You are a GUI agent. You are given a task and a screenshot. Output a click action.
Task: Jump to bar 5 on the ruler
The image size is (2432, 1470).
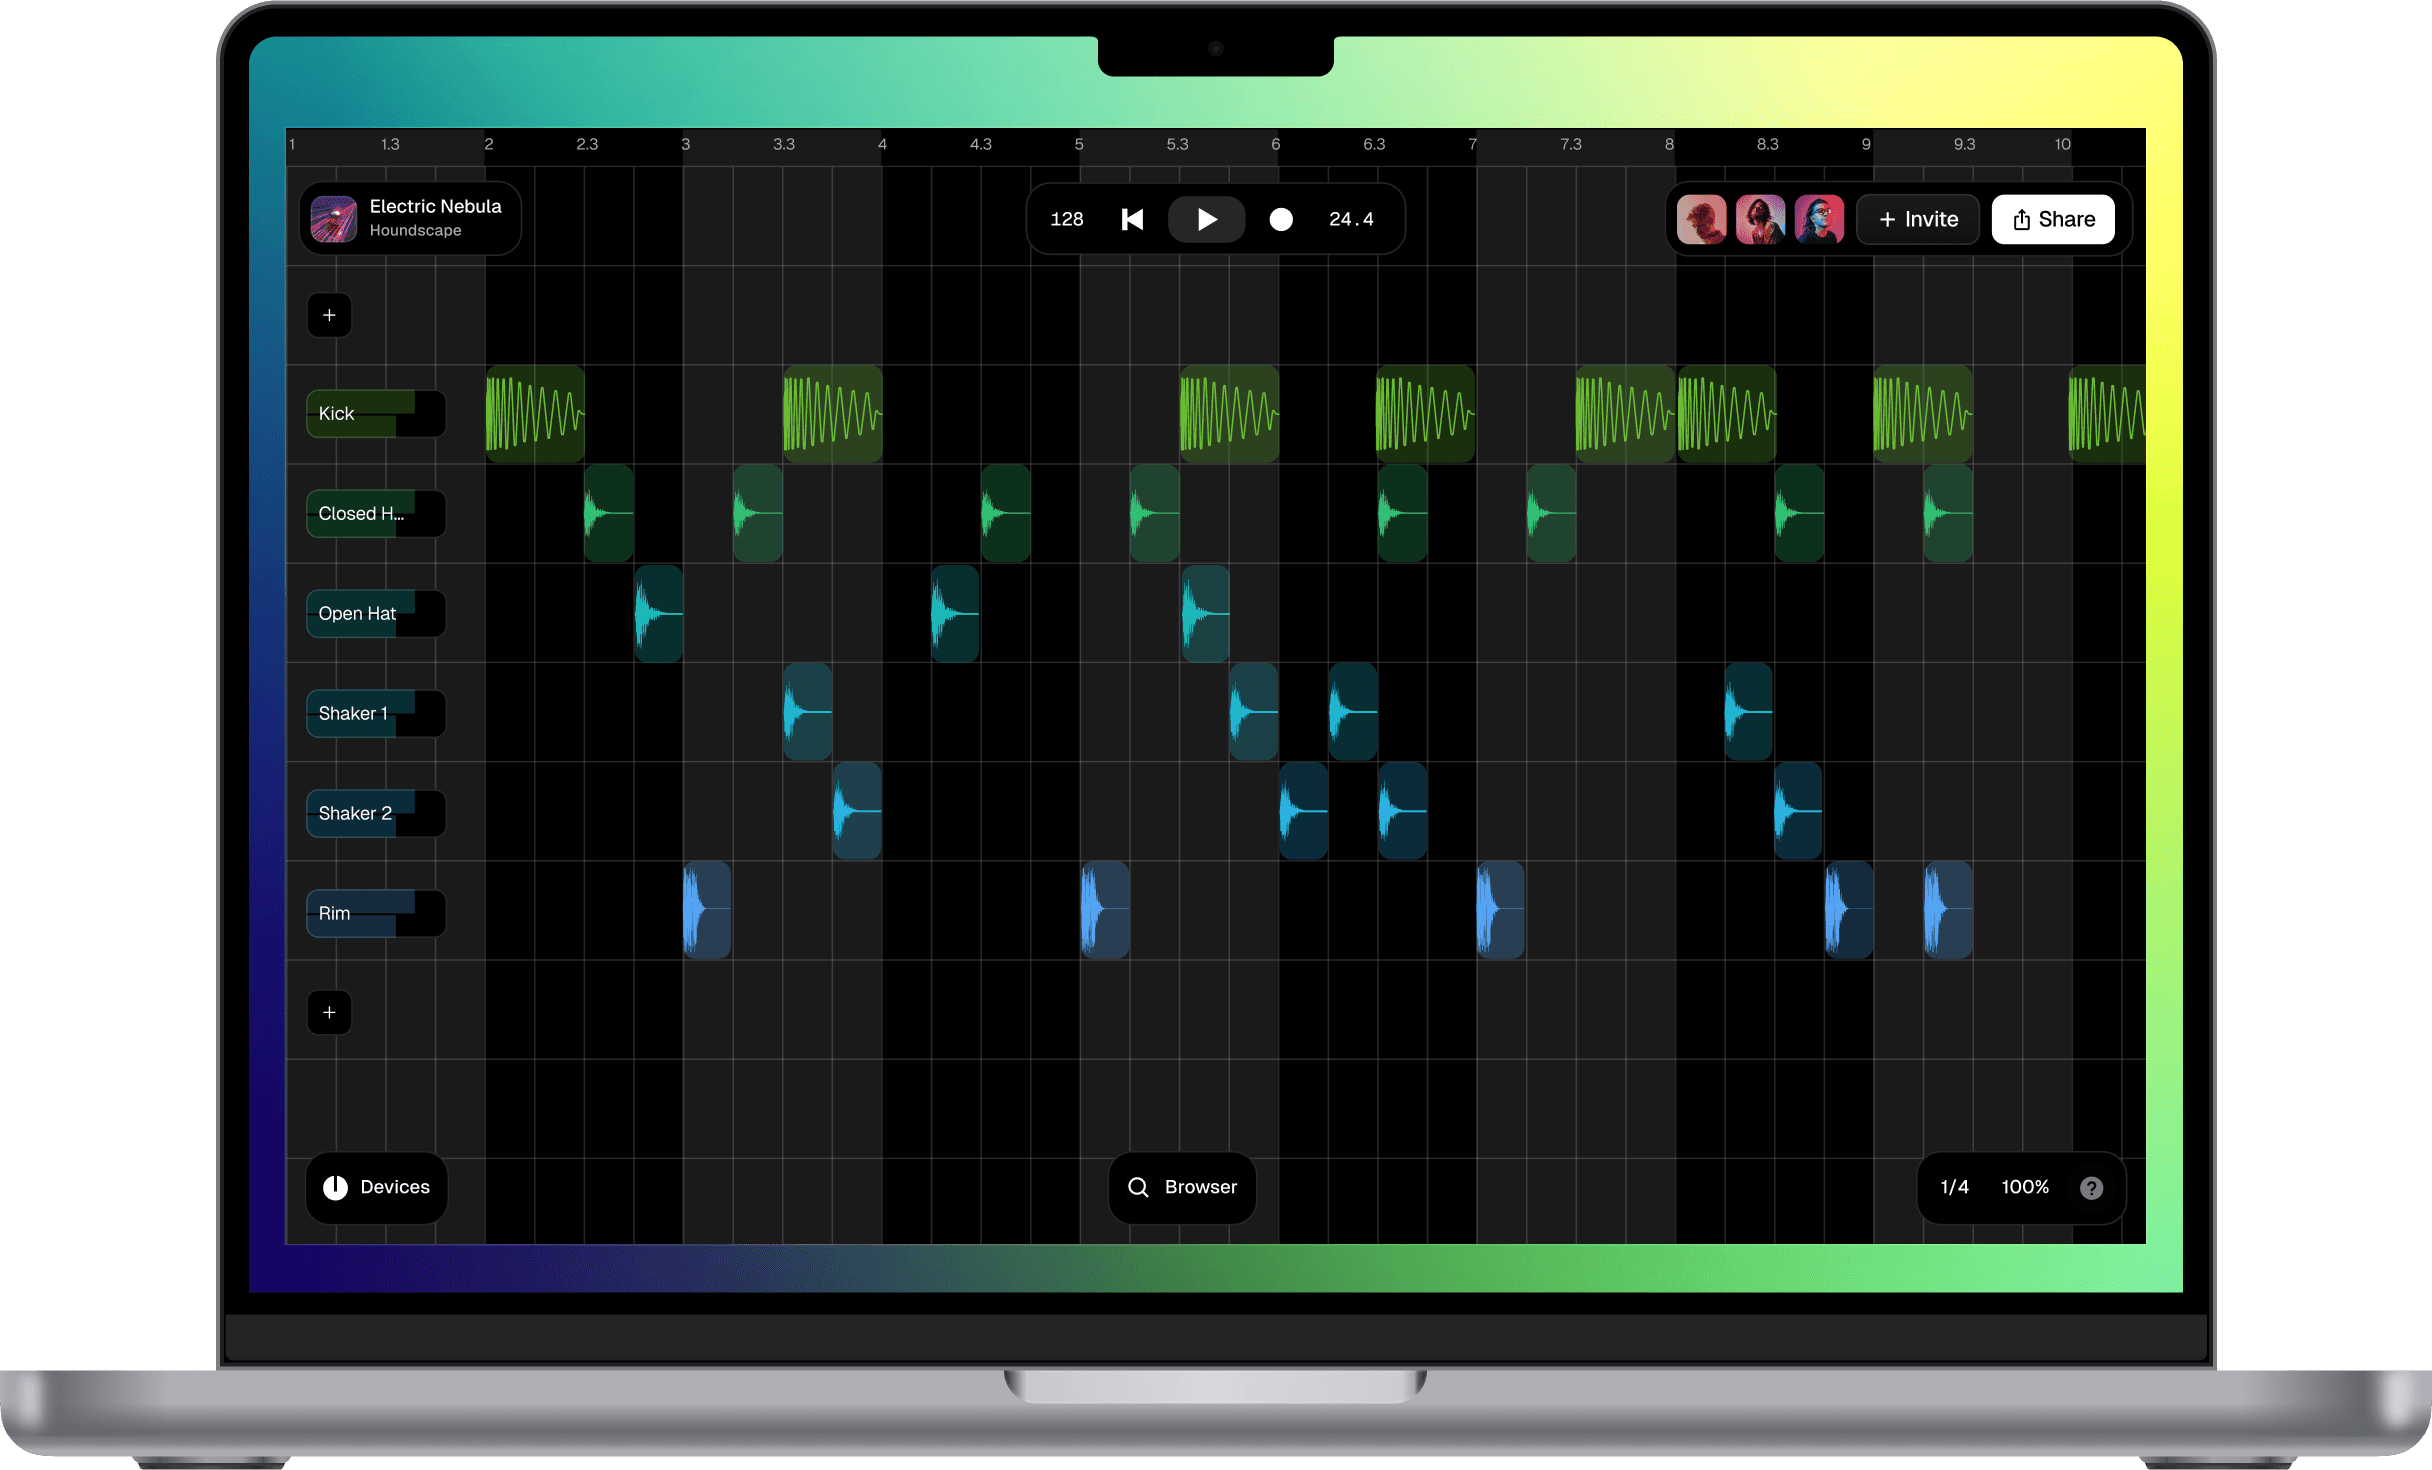[1079, 144]
